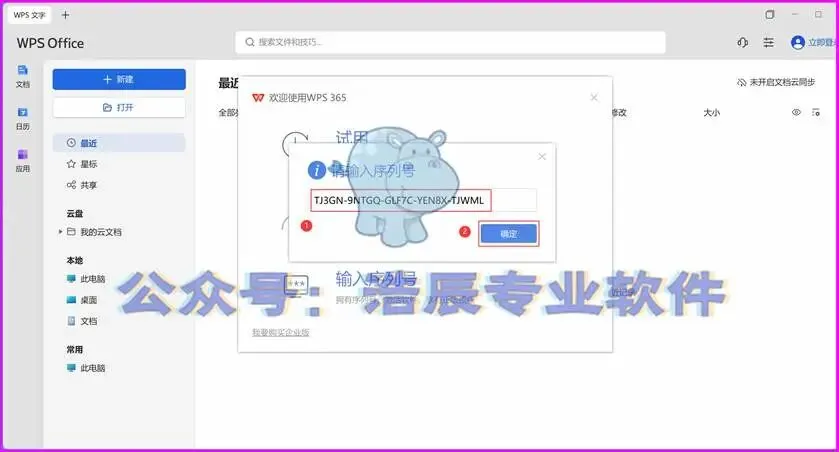Image resolution: width=839 pixels, height=452 pixels.
Task: Click the 输入序列号 option in welcome dialog
Action: coord(376,279)
